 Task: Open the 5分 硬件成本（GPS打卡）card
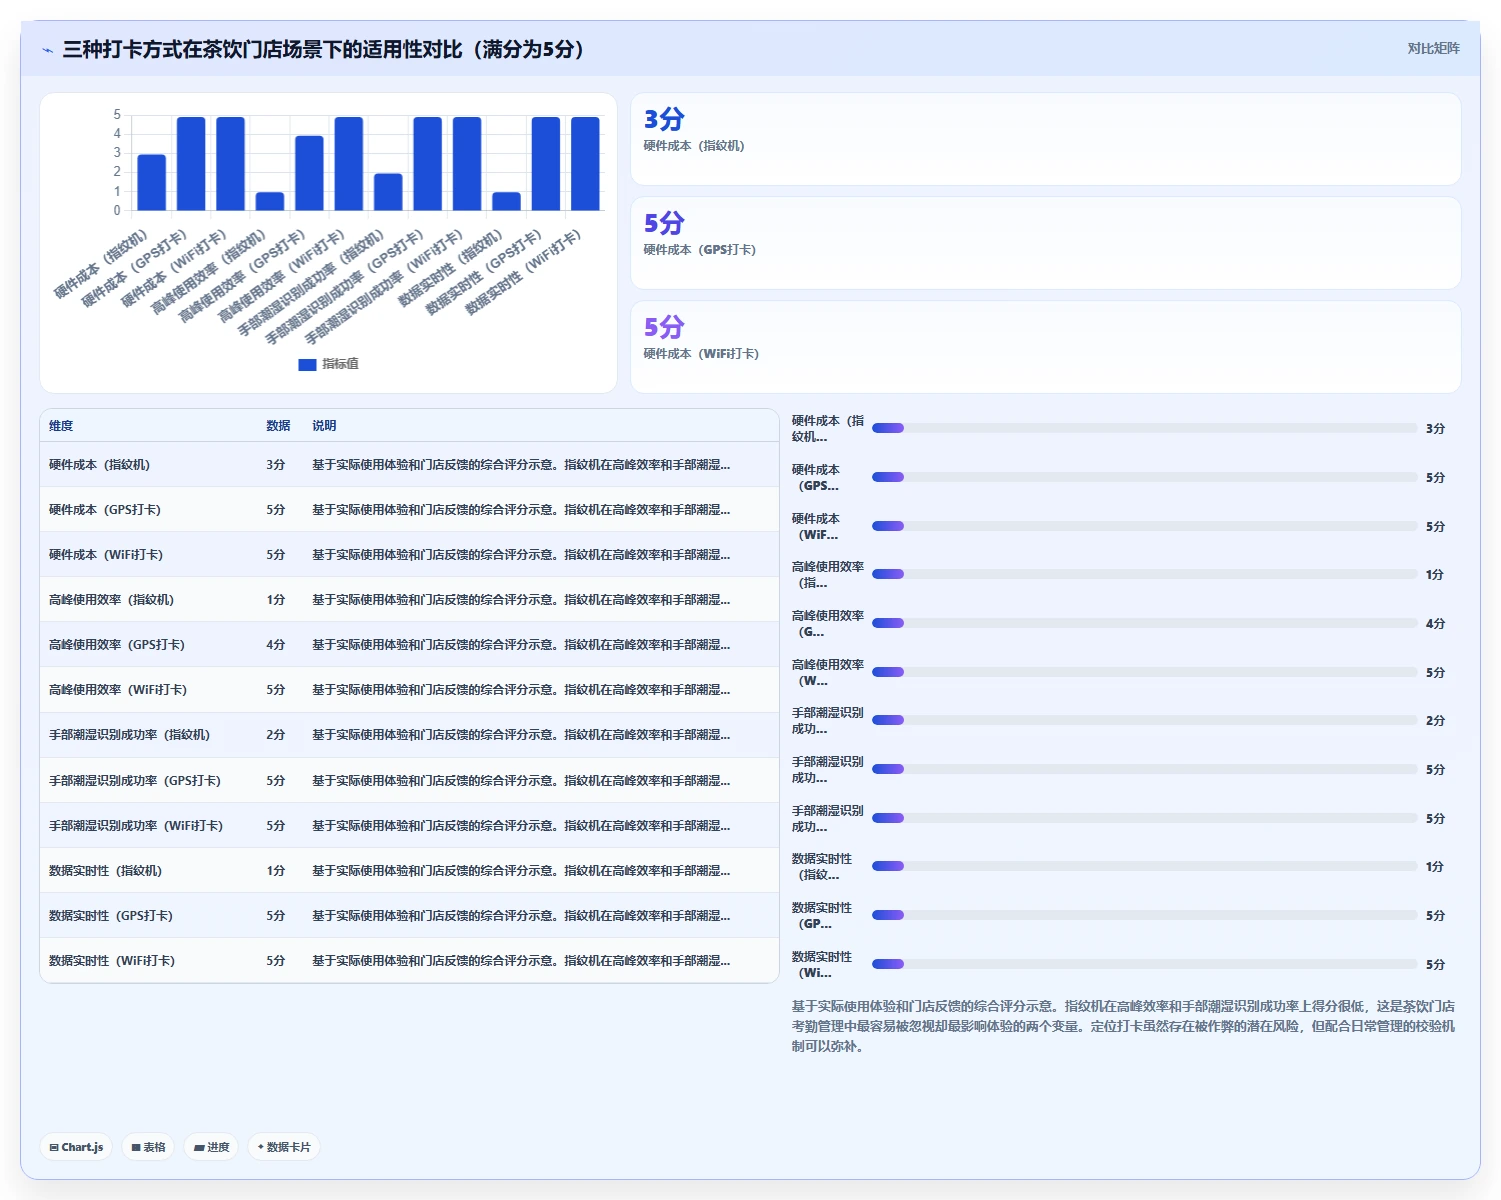point(1045,243)
